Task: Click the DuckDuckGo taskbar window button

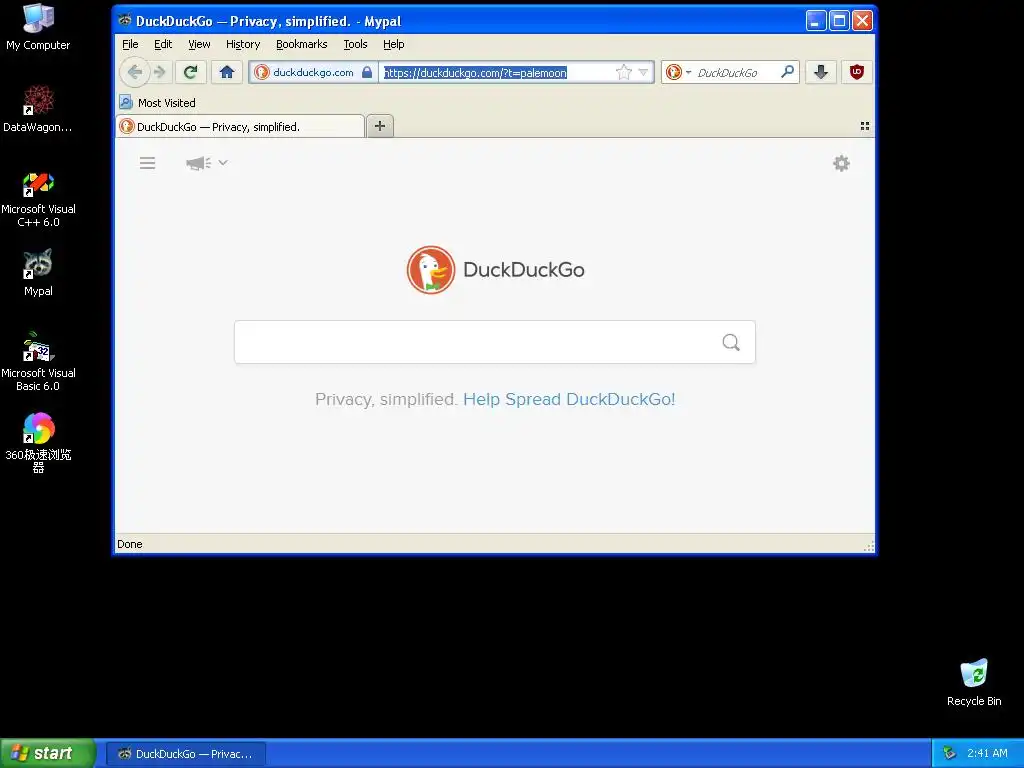Action: 186,754
